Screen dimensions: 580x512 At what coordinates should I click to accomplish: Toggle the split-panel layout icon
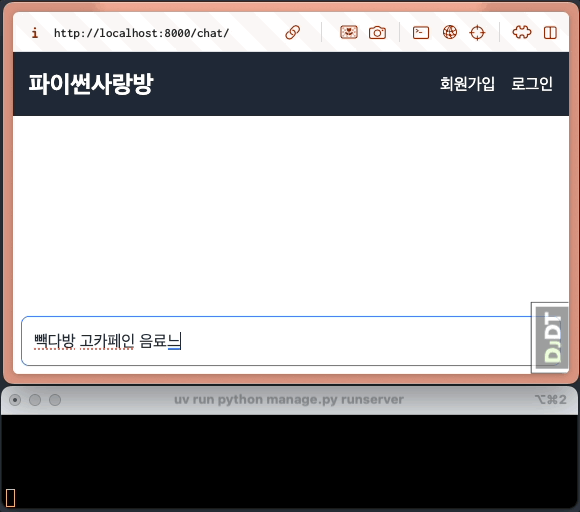coord(550,33)
